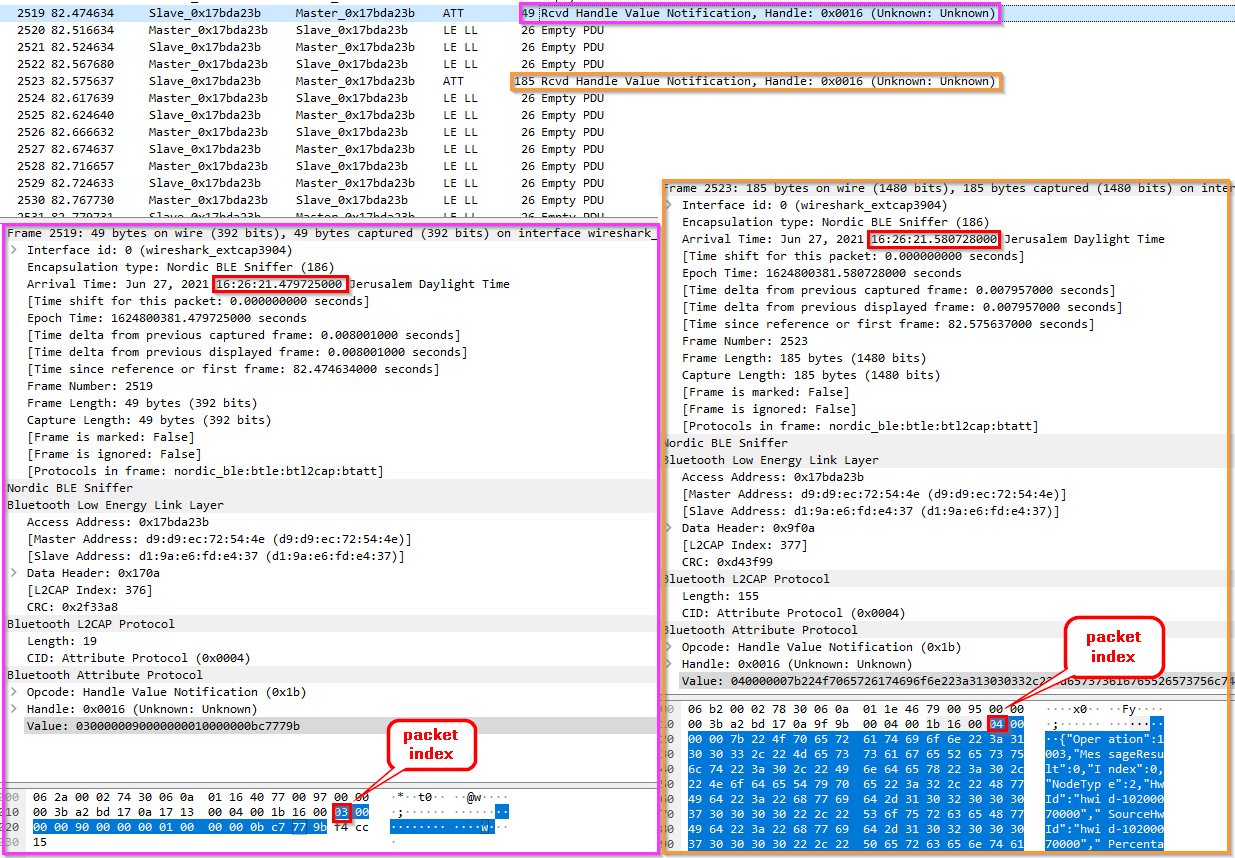Expand Interface id row in Frame 2519 details
The image size is (1235, 858).
tap(13, 250)
